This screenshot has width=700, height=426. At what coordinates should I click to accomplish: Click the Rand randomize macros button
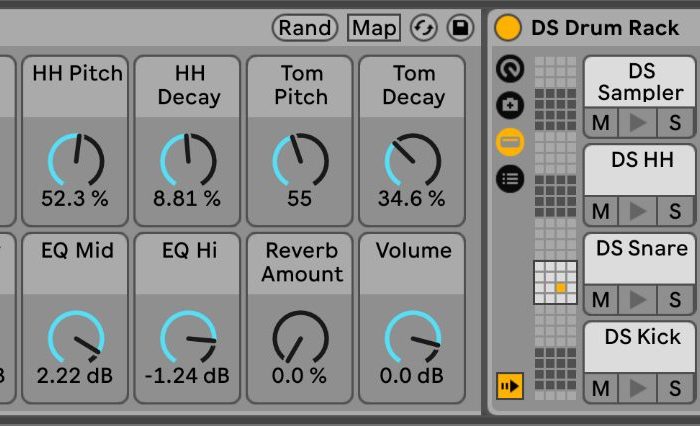click(305, 28)
